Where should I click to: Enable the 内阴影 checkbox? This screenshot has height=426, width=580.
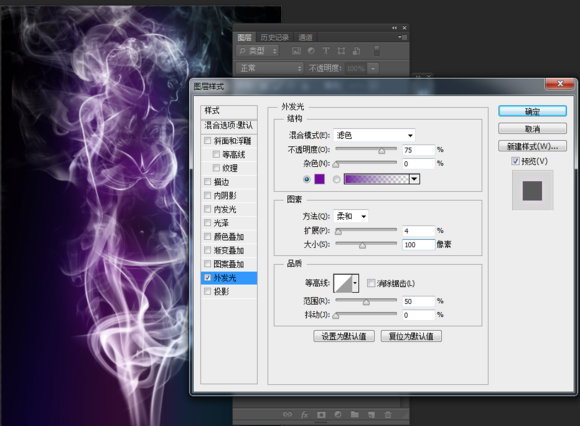click(208, 195)
